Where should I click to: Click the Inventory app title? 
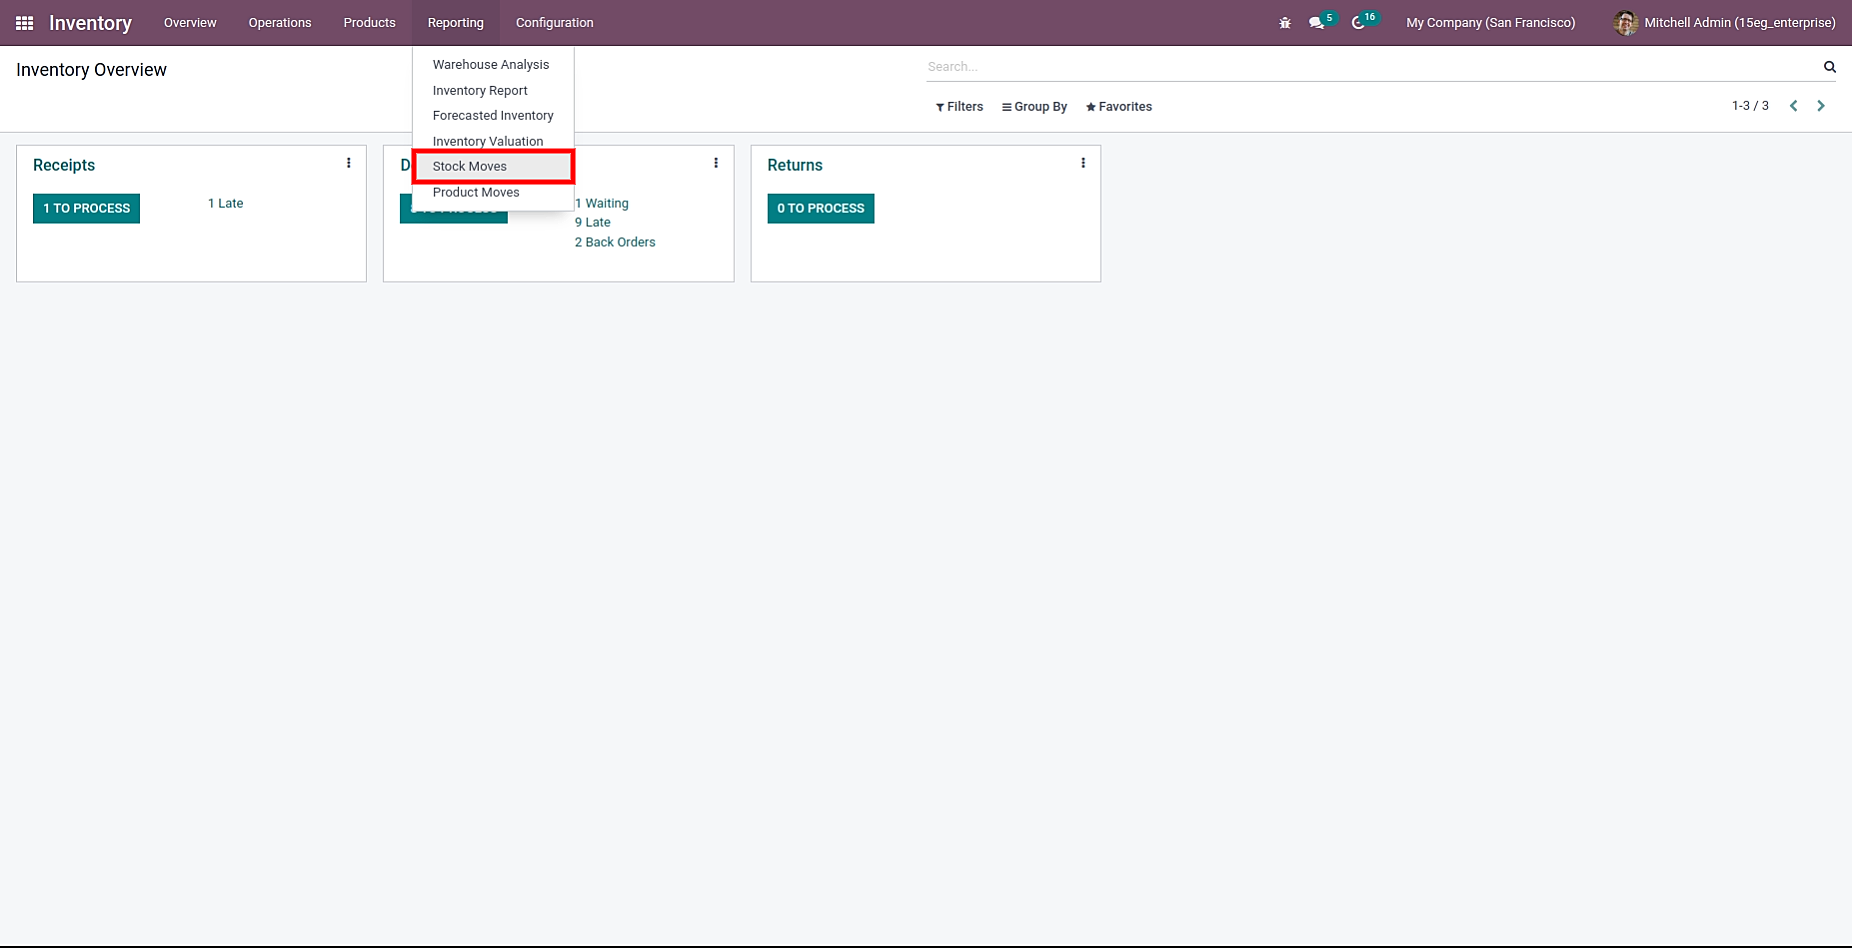(90, 23)
